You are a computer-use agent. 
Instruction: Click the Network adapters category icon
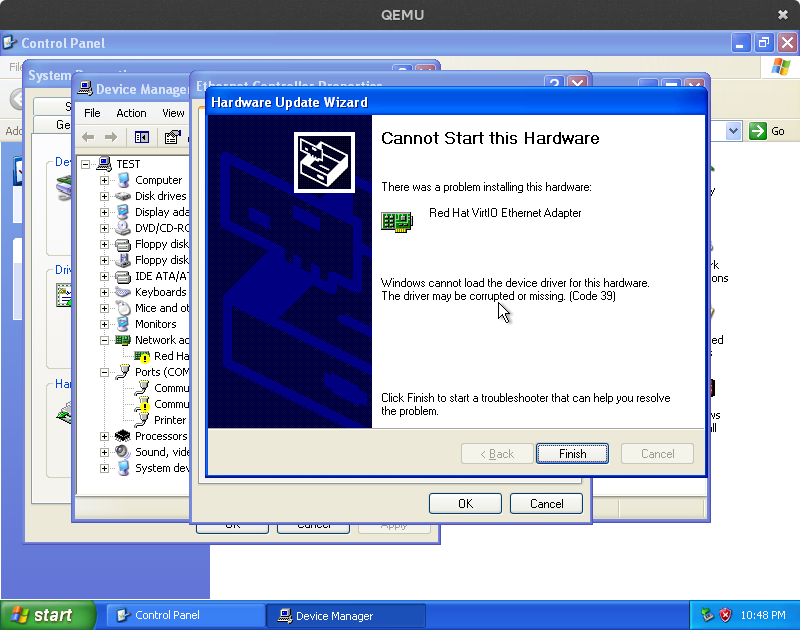124,339
